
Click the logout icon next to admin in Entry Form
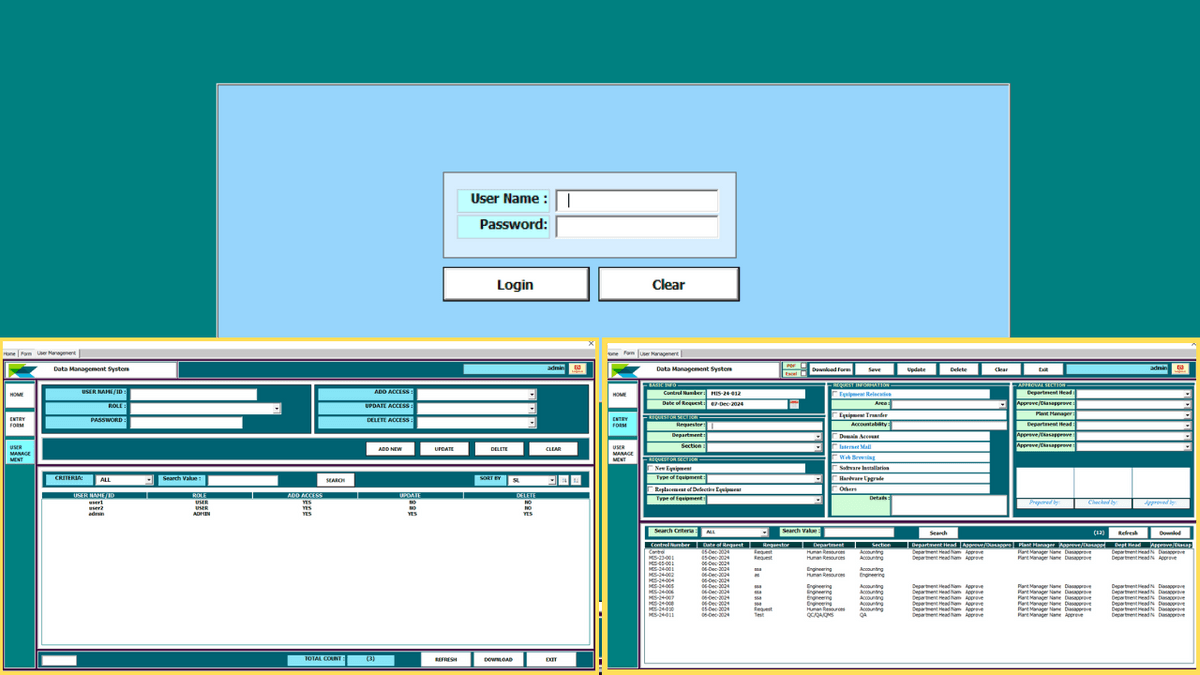[1180, 369]
